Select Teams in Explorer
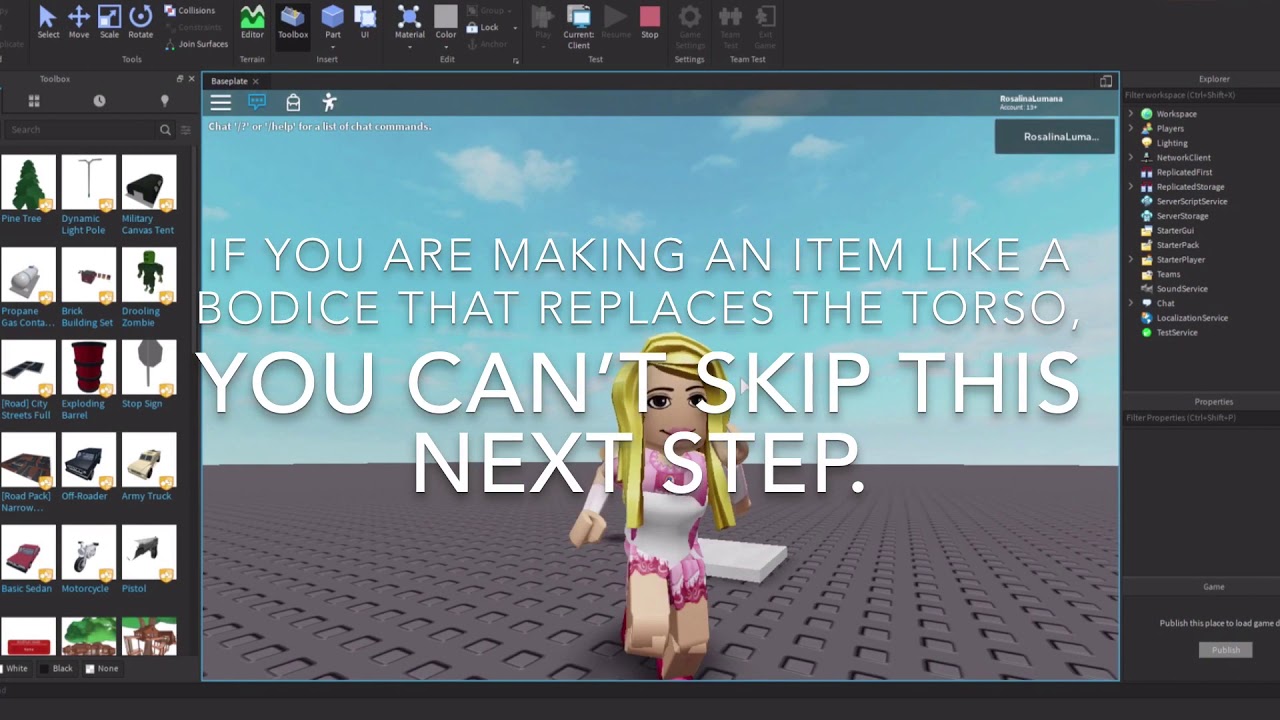 pyautogui.click(x=1168, y=274)
